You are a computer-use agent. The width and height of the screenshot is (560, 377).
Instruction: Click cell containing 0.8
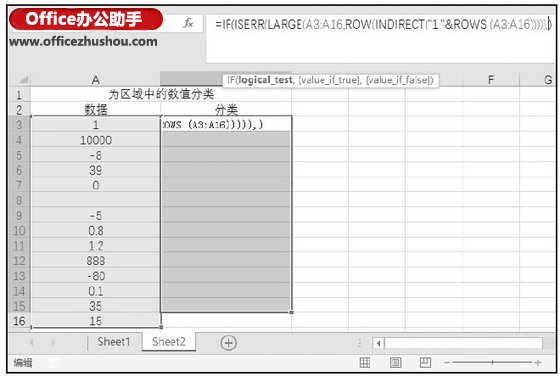click(95, 230)
